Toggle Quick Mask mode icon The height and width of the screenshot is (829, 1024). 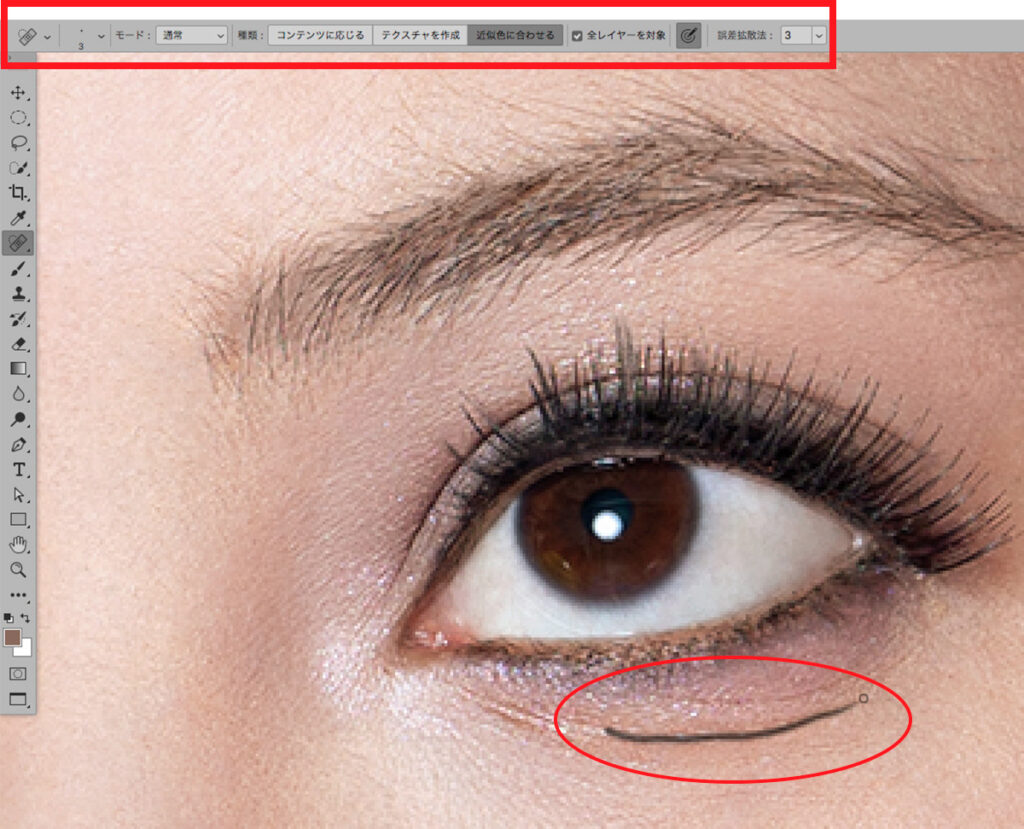tap(18, 673)
